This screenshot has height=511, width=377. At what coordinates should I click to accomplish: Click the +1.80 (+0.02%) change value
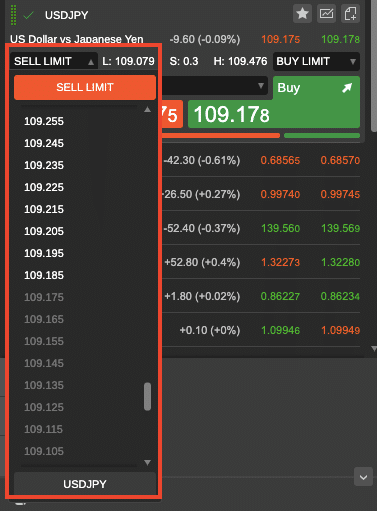[x=202, y=296]
